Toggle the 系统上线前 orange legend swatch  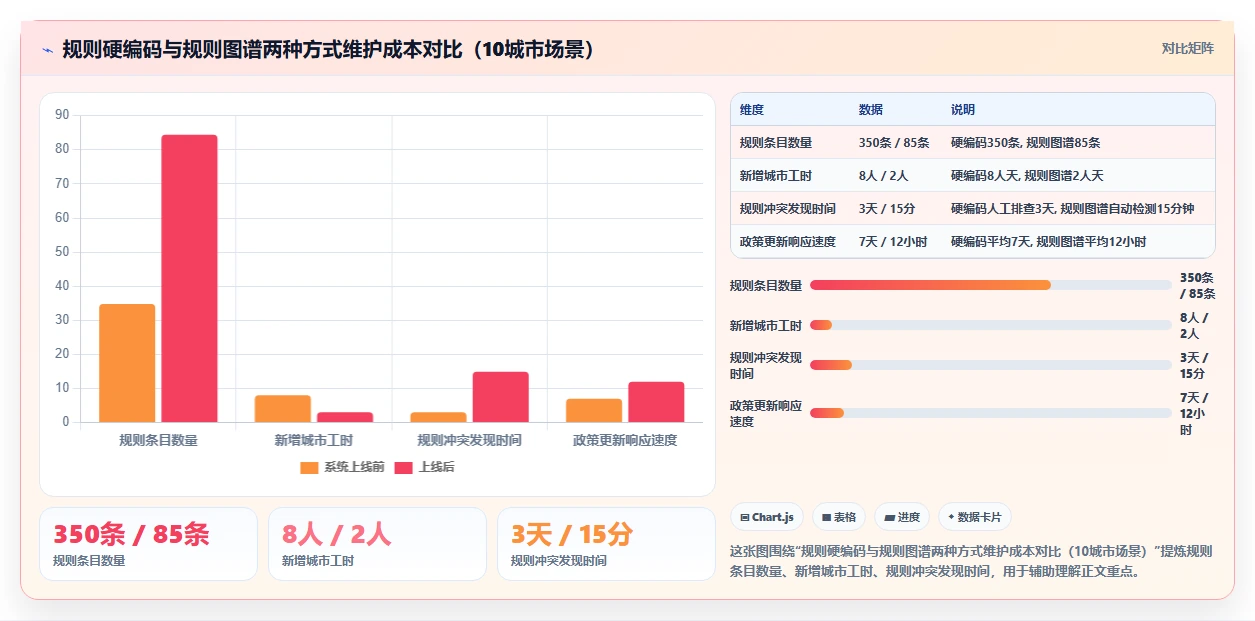point(309,467)
